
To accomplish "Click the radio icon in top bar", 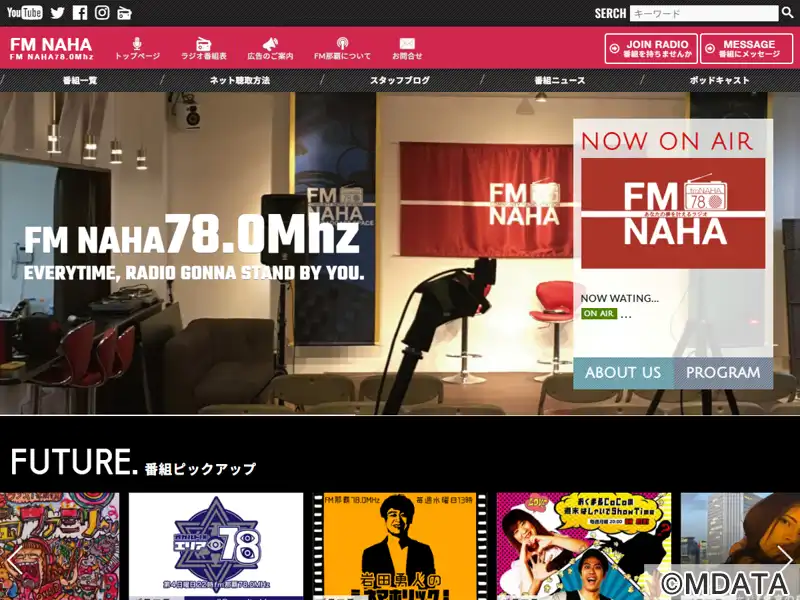I will tap(124, 13).
